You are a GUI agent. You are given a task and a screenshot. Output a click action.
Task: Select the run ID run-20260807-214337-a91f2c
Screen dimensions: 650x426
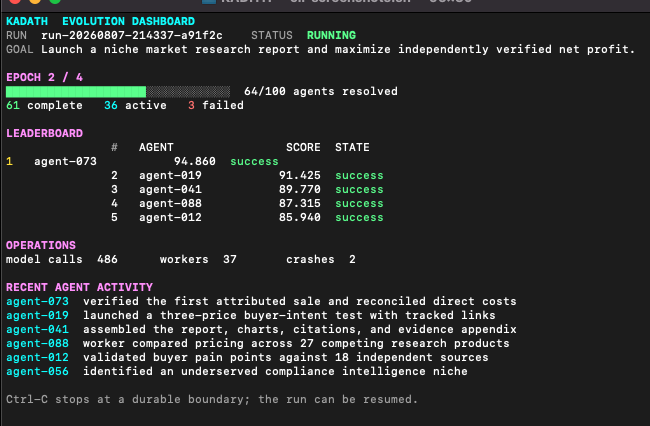[132, 35]
